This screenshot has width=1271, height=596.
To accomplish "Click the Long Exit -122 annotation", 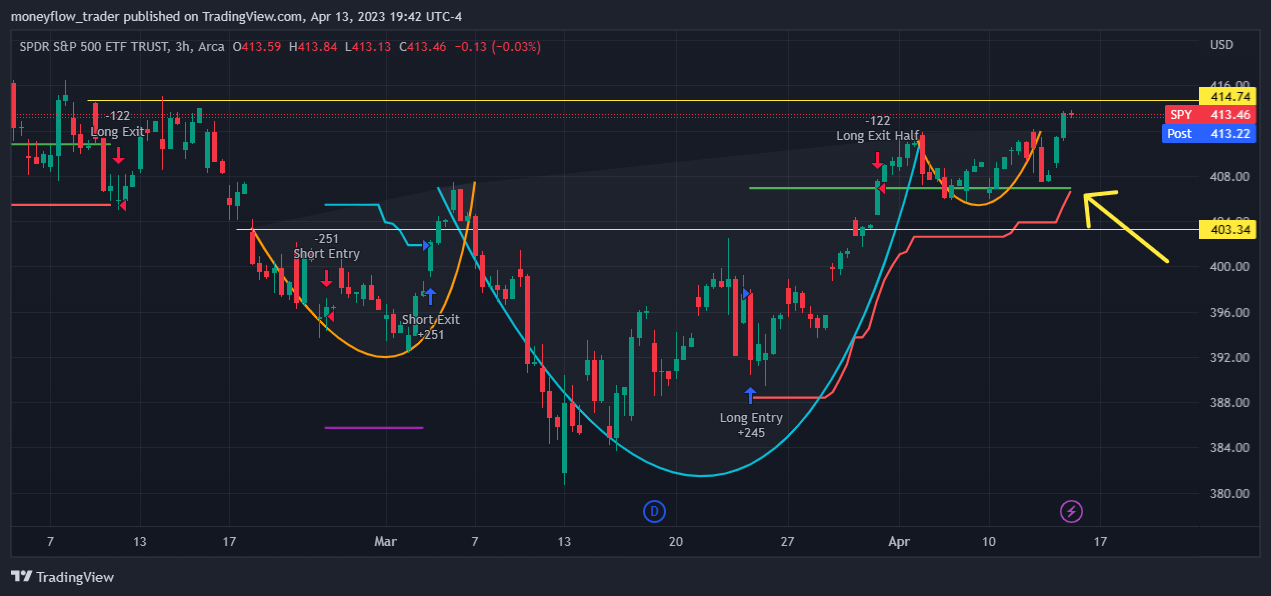I will (x=118, y=123).
